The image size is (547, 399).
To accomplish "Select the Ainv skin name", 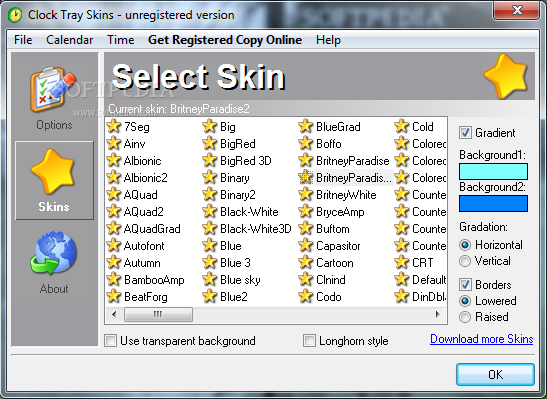I will [x=134, y=144].
